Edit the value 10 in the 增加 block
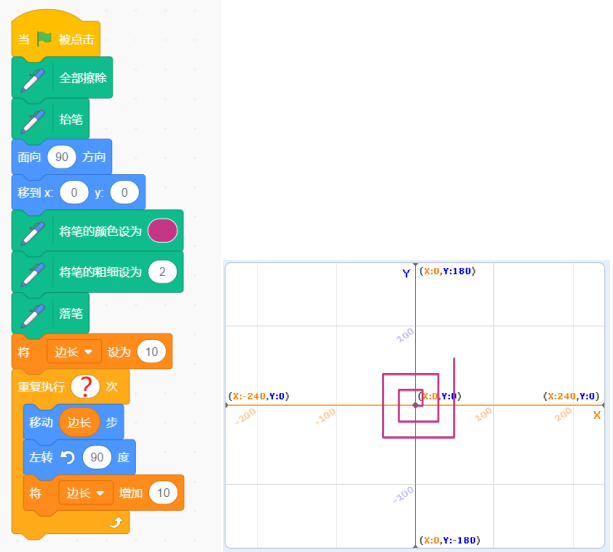The width and height of the screenshot is (613, 552). pyautogui.click(x=163, y=493)
